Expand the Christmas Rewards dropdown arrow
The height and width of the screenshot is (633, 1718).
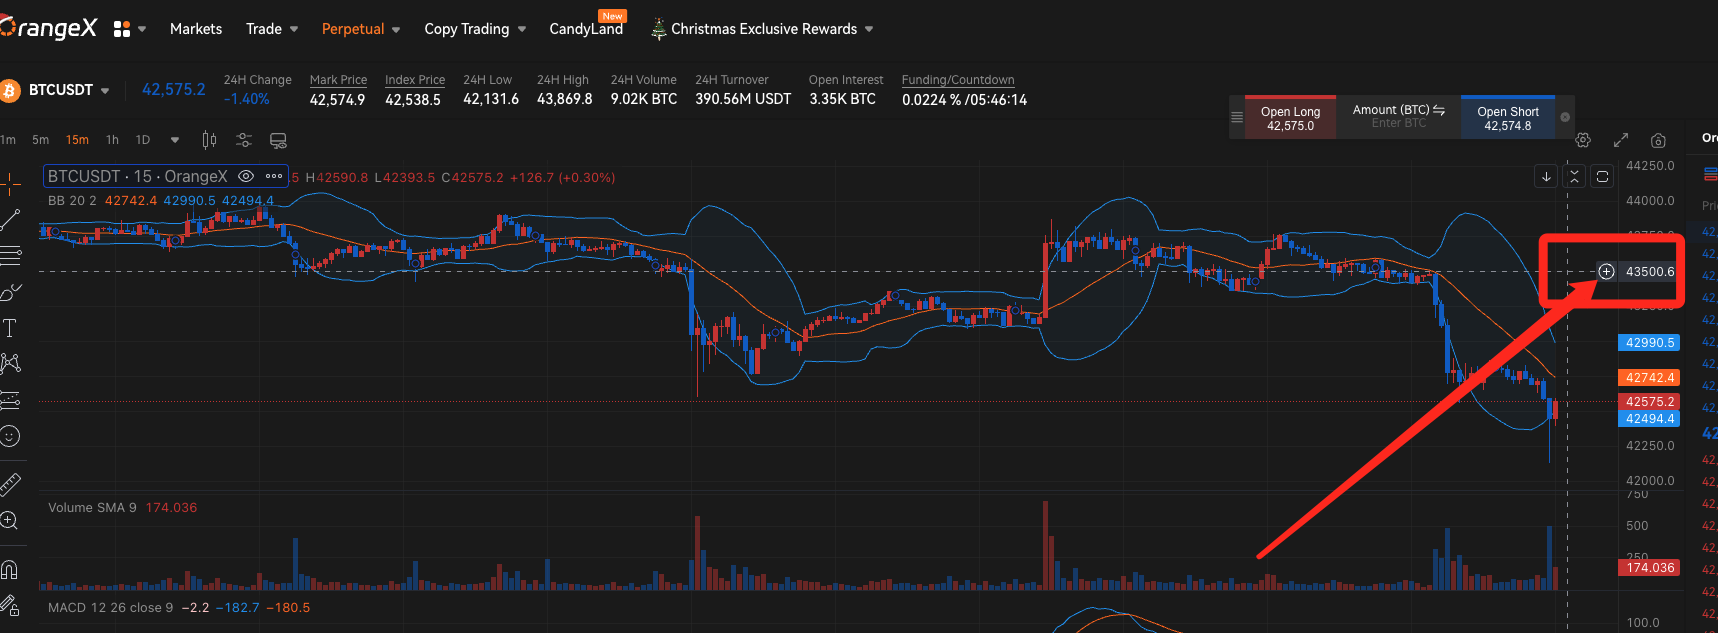[869, 30]
